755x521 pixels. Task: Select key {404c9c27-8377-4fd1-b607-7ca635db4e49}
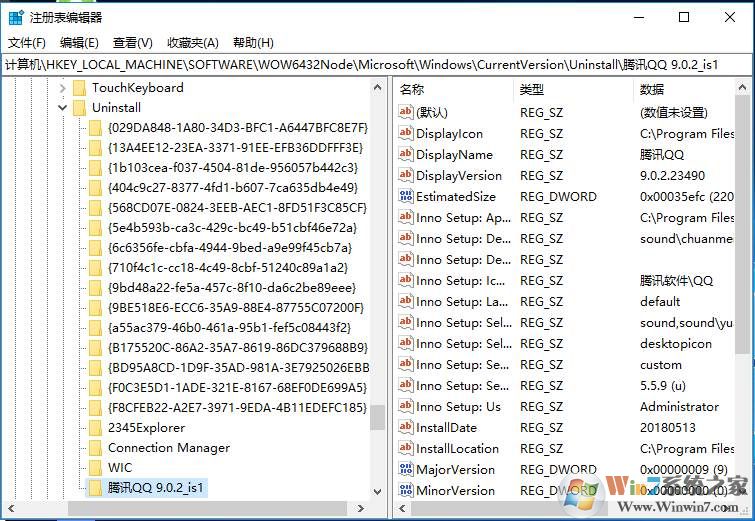233,188
